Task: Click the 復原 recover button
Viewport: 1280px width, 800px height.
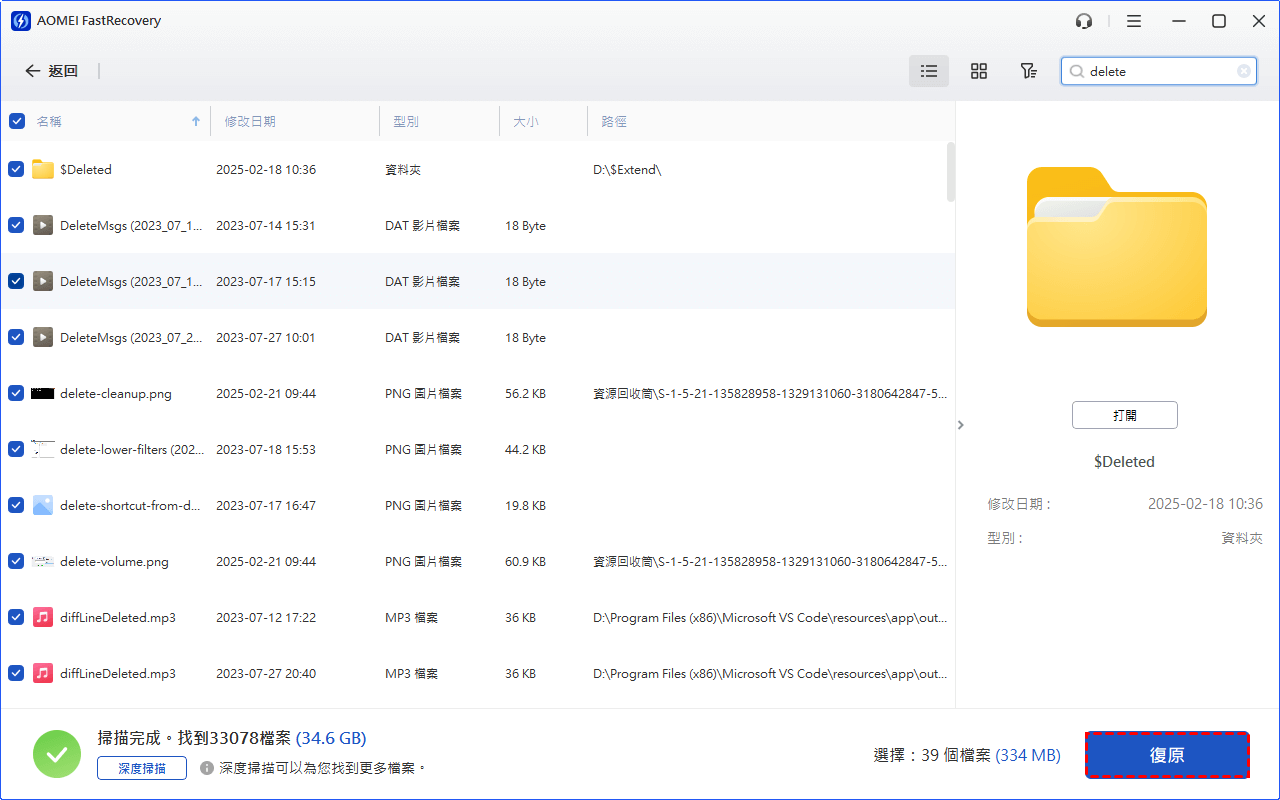Action: 1167,755
